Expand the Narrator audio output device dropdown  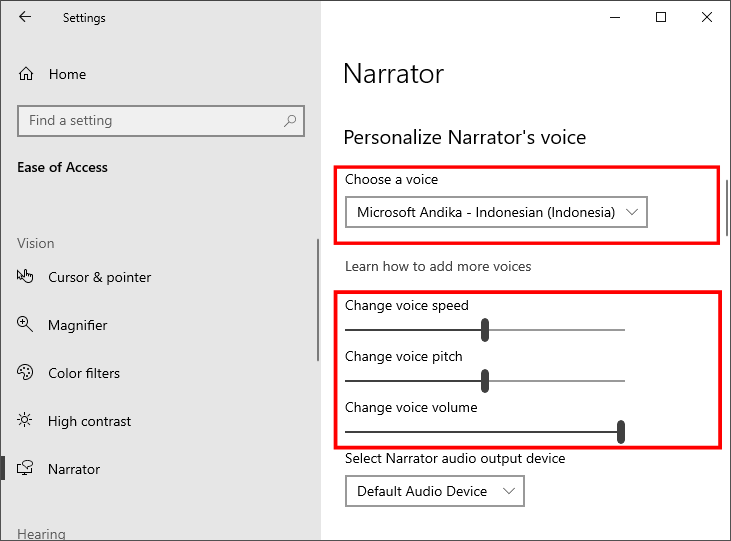tap(434, 491)
